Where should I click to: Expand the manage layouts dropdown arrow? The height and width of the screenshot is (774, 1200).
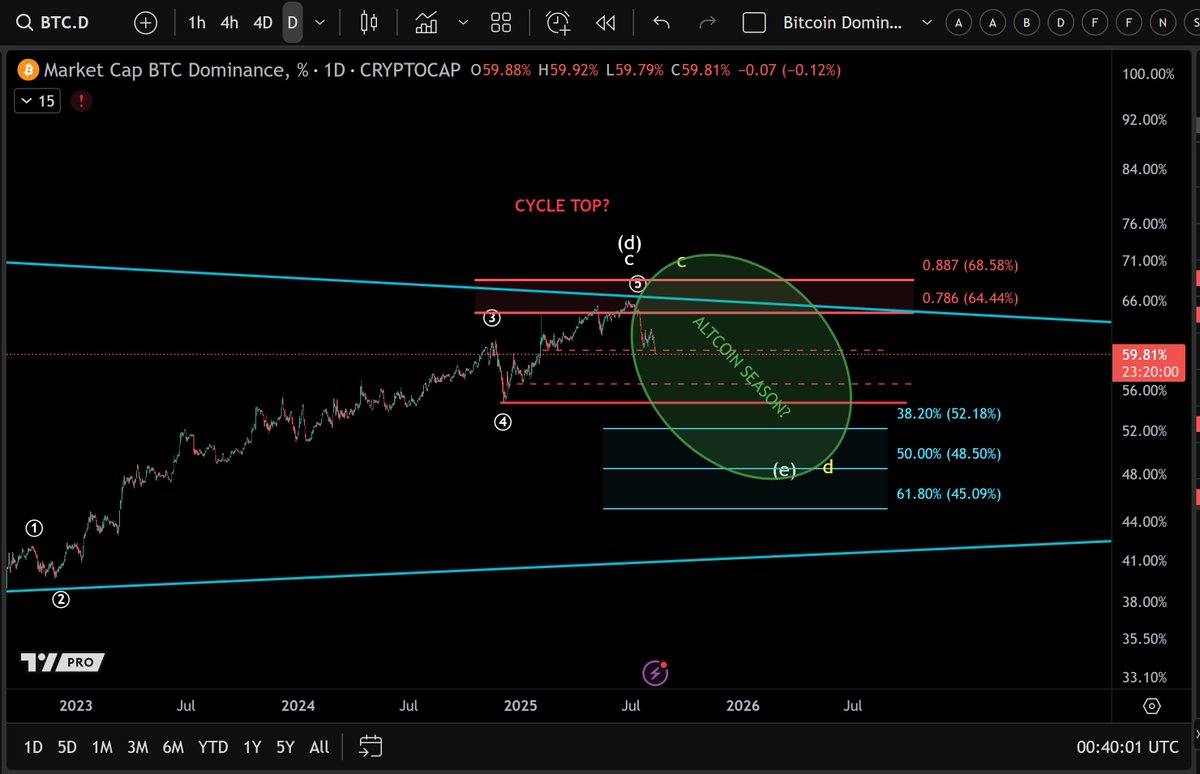coord(926,22)
